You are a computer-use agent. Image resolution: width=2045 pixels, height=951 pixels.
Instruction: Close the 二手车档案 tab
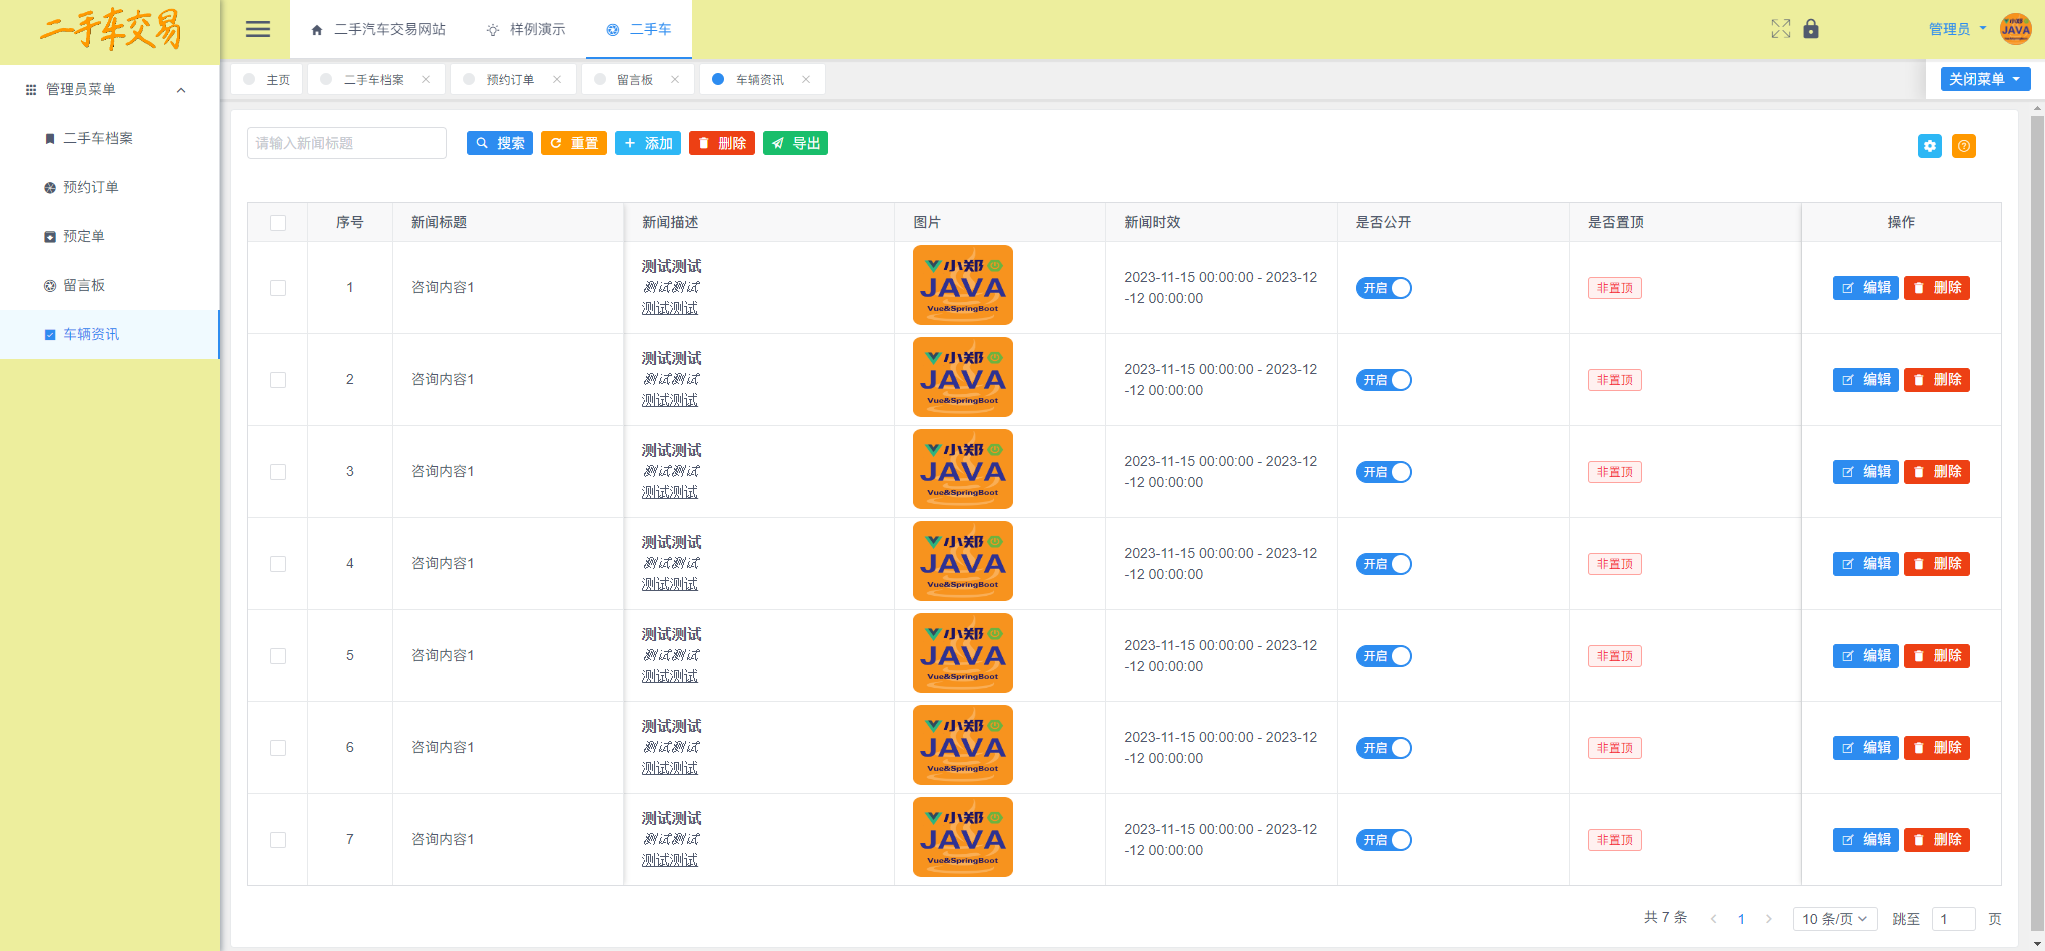tap(426, 80)
